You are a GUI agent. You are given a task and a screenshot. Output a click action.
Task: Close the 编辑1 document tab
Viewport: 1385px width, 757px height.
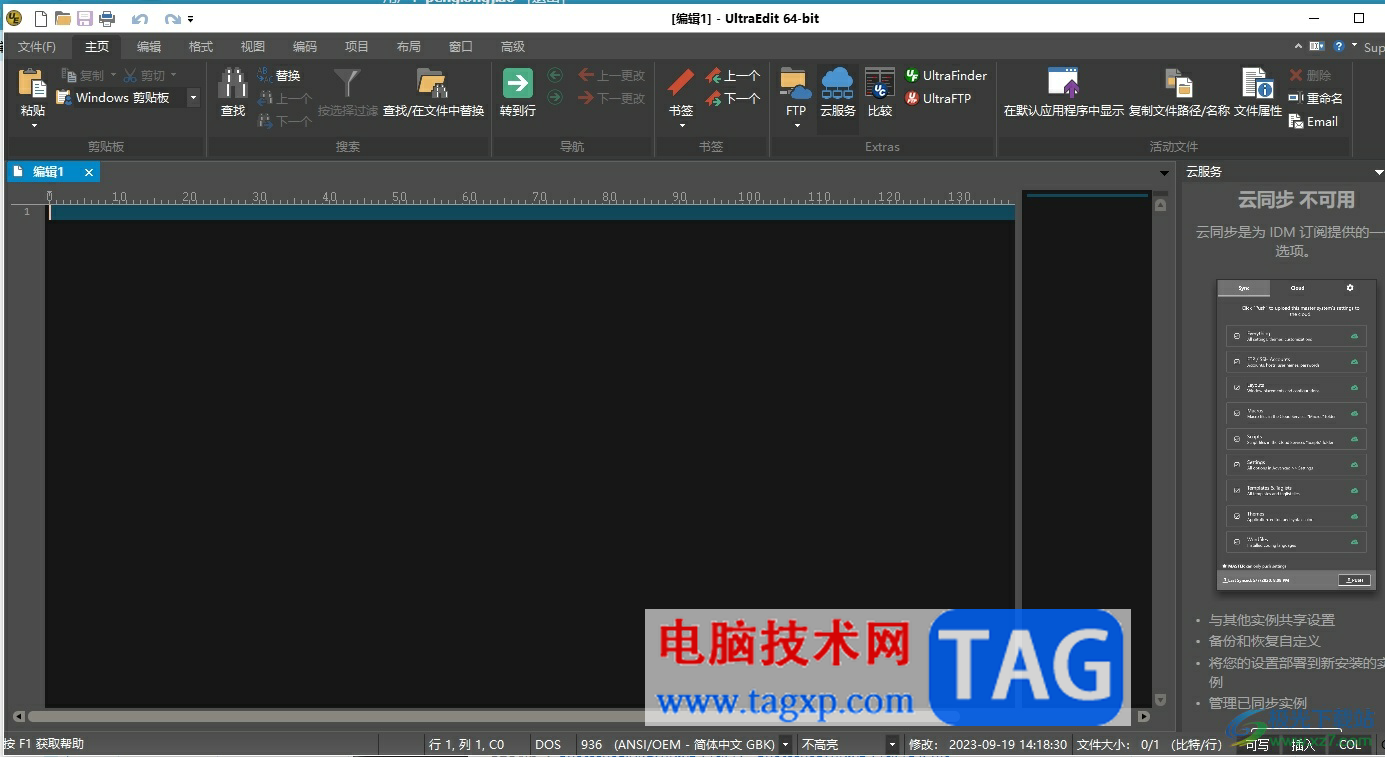(89, 172)
